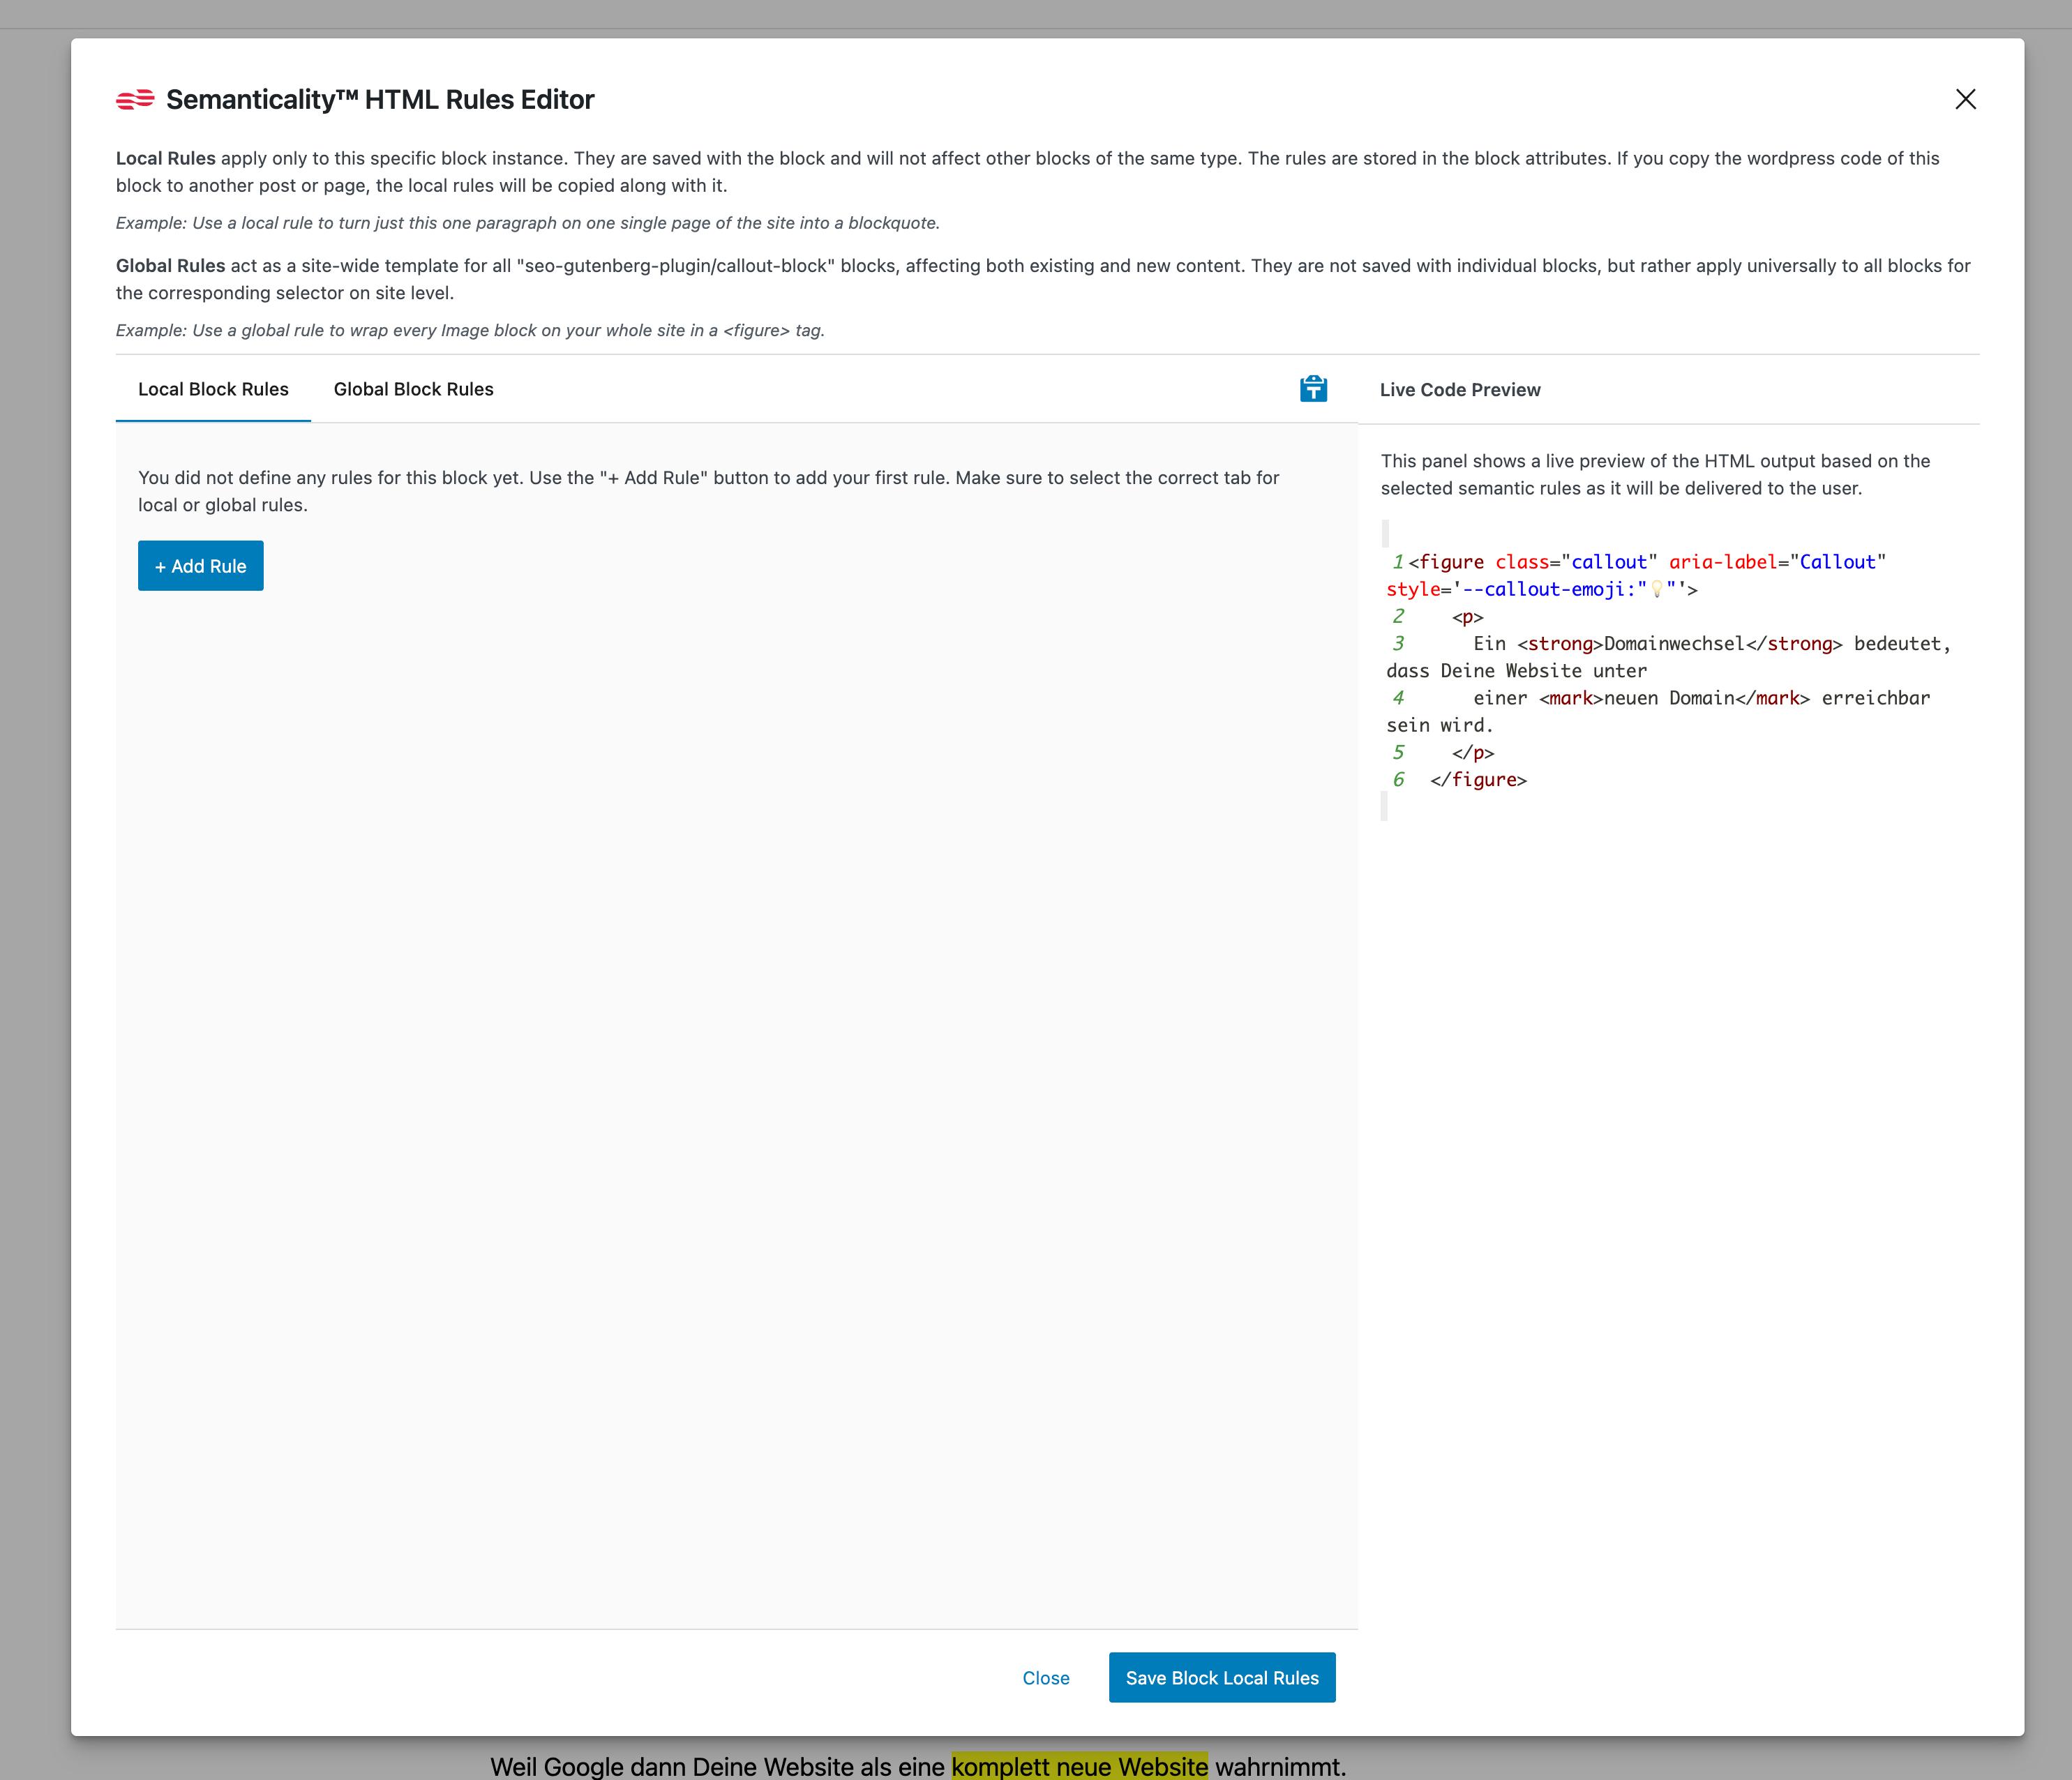The height and width of the screenshot is (1780, 2072).
Task: Switch to the Global Block Rules tab
Action: pyautogui.click(x=413, y=389)
